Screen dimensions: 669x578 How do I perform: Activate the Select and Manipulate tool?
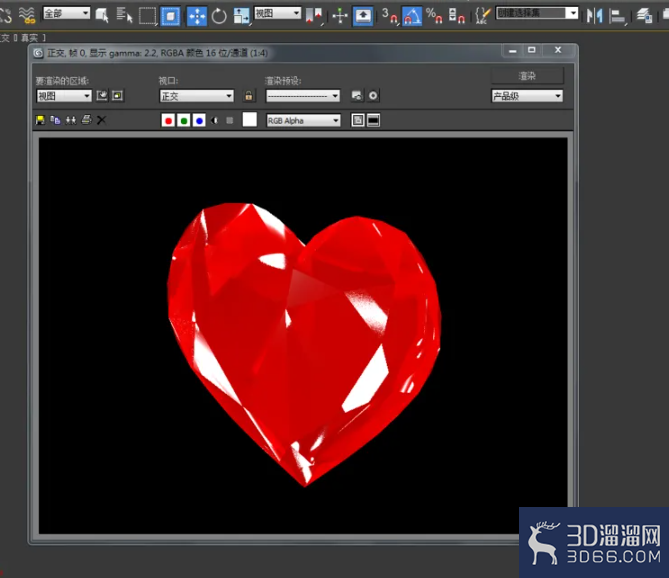340,16
